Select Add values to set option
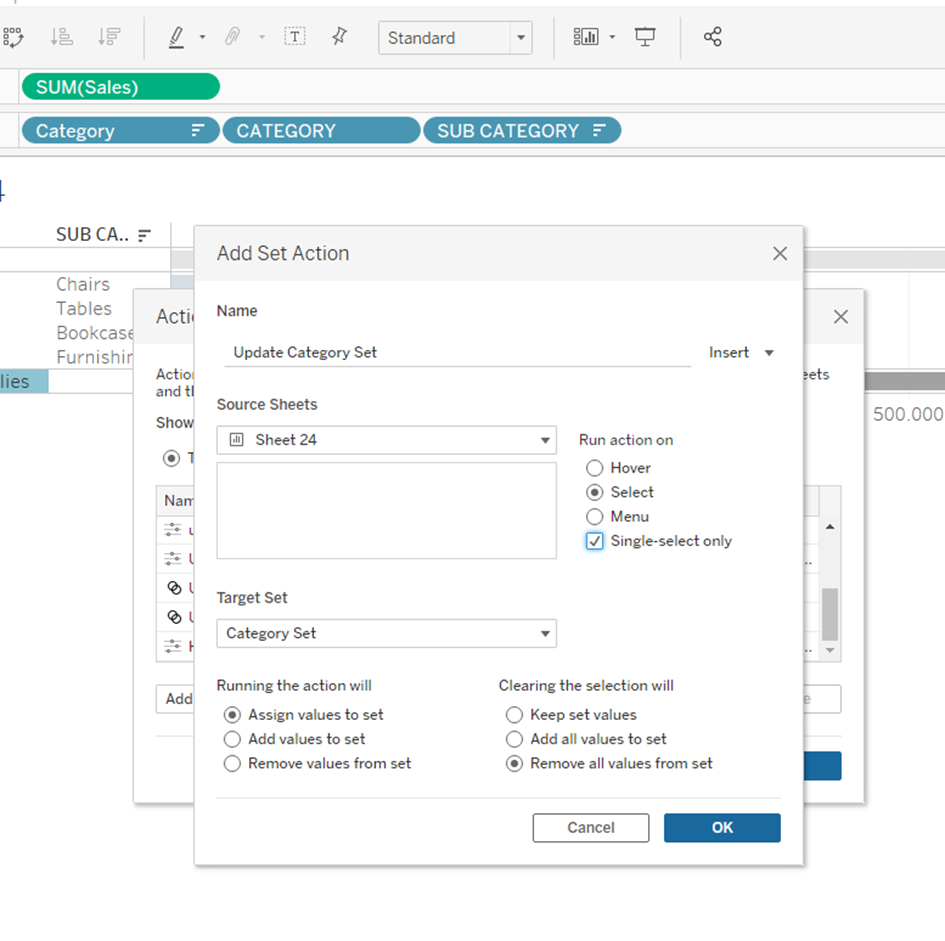The width and height of the screenshot is (945, 941). click(232, 739)
